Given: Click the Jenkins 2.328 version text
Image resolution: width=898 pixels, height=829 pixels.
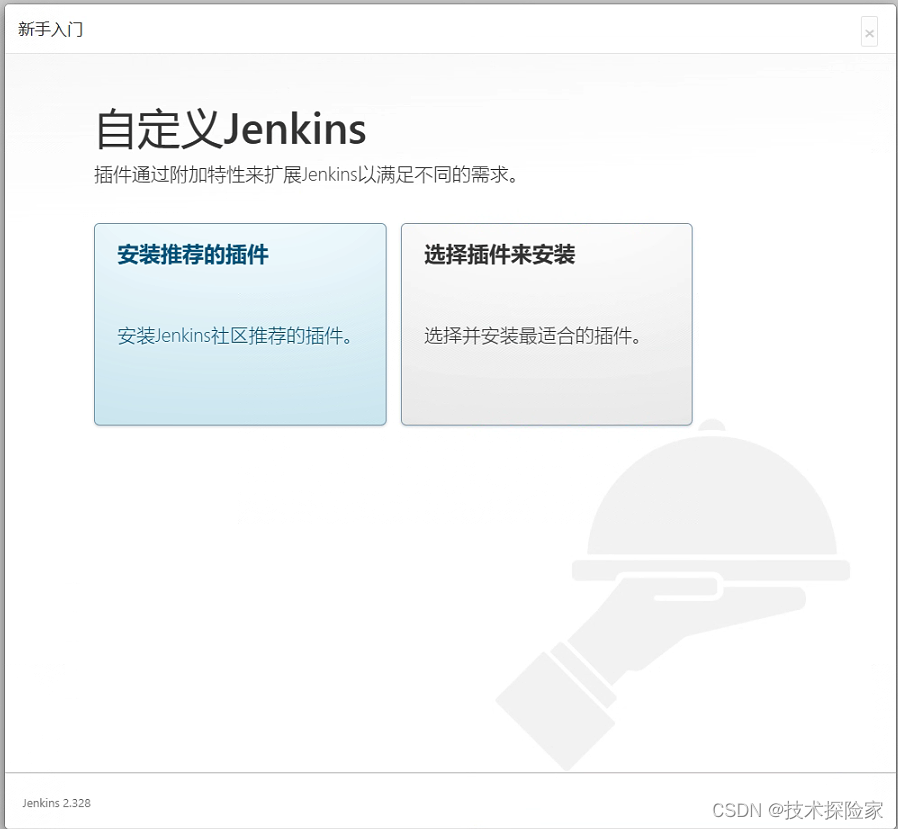Looking at the screenshot, I should point(56,803).
